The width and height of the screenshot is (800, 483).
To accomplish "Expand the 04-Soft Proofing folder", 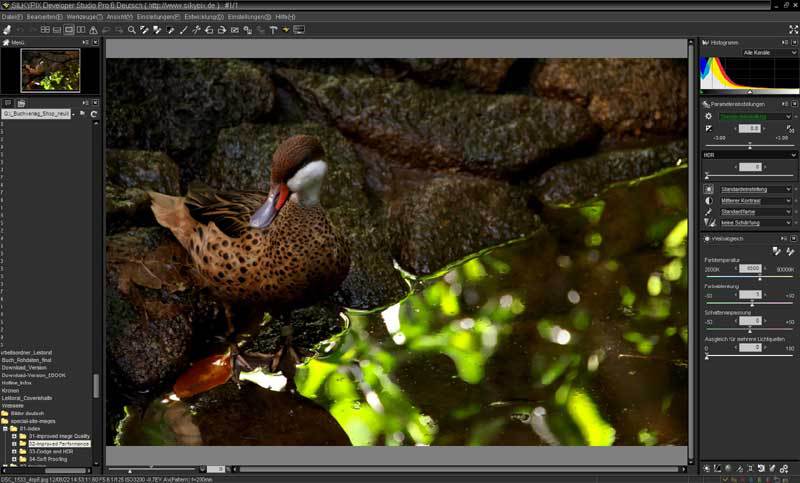I will pos(14,460).
